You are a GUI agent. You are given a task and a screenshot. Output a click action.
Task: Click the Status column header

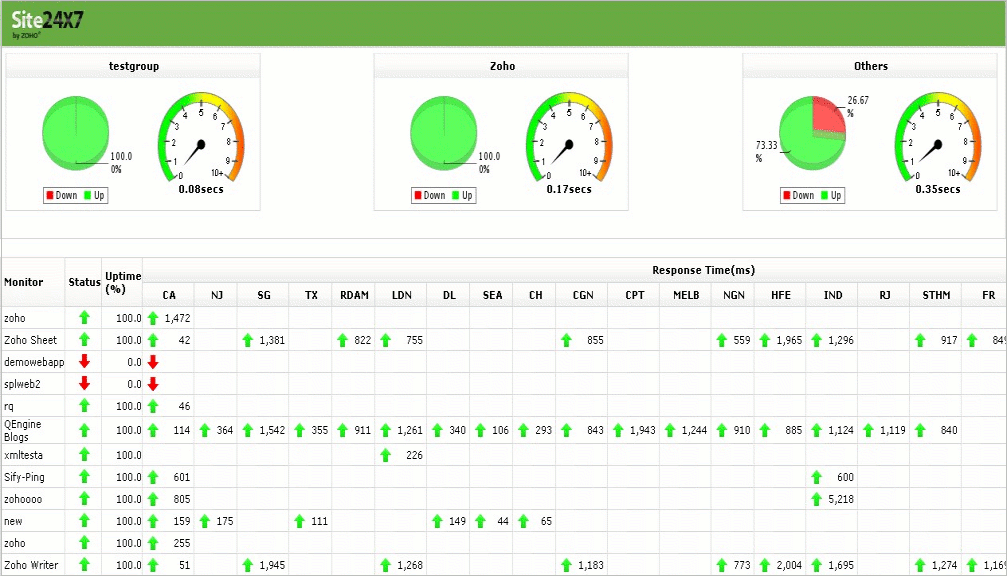pos(84,282)
